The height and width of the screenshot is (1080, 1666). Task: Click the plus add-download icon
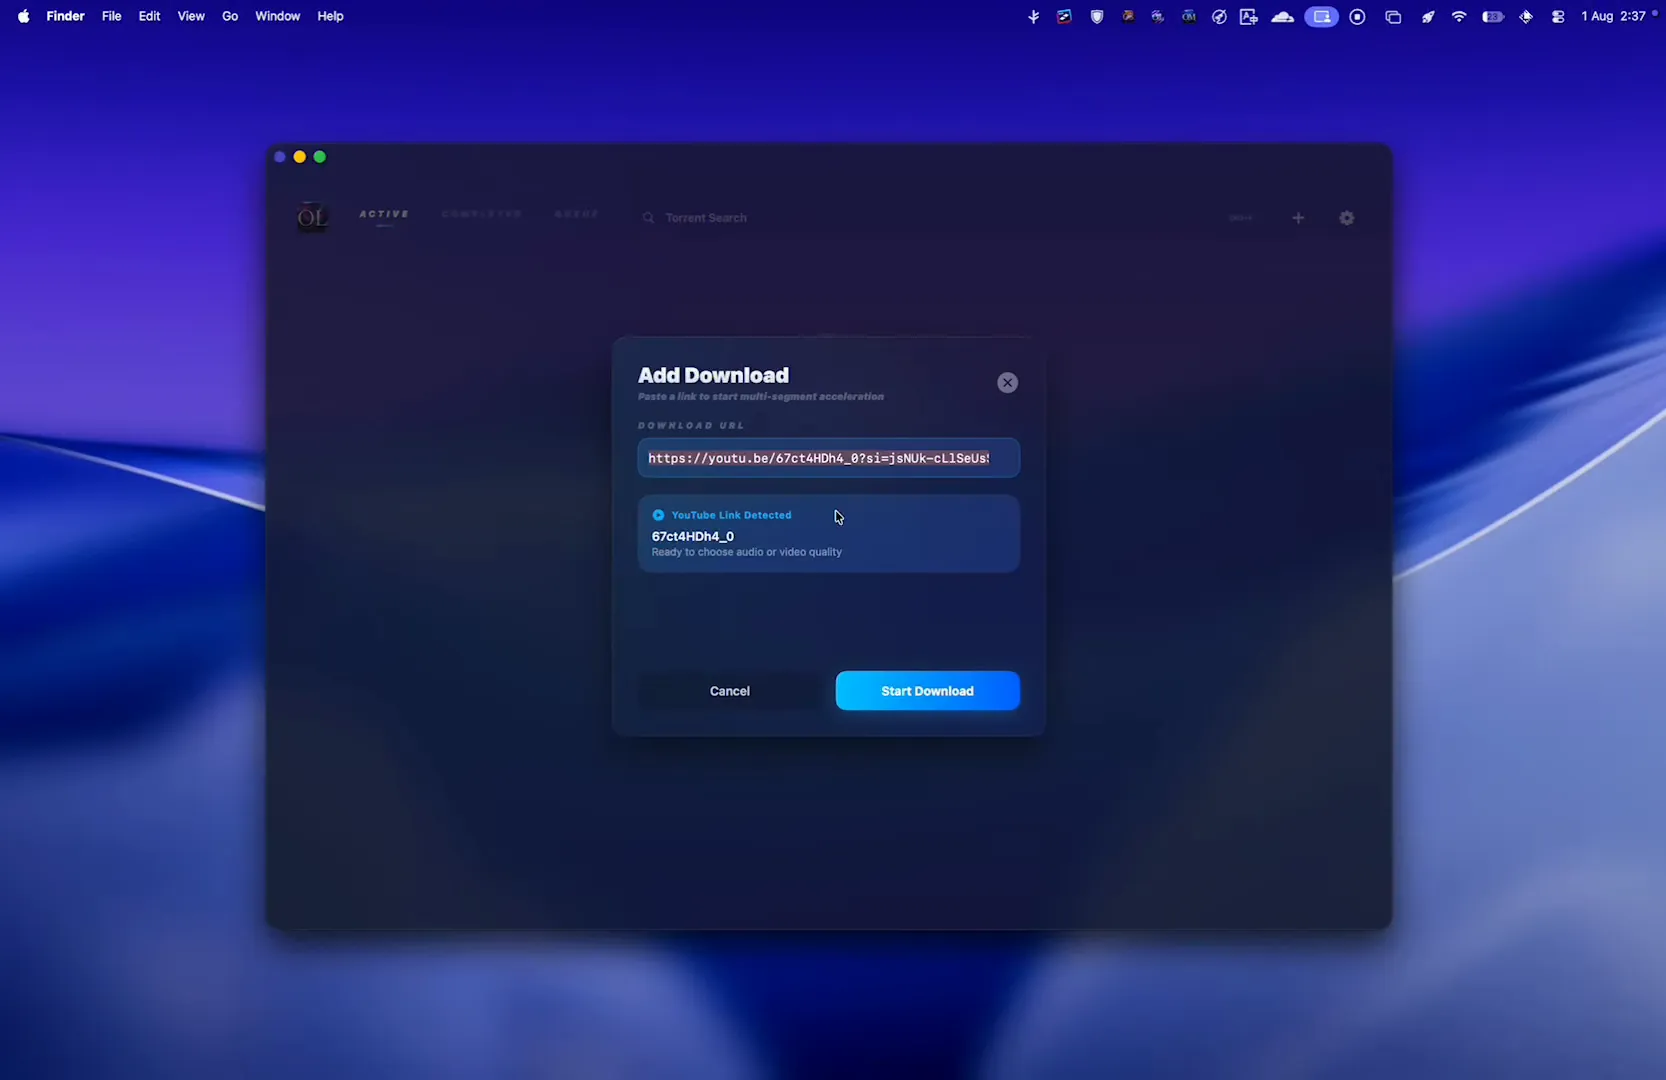pyautogui.click(x=1298, y=218)
